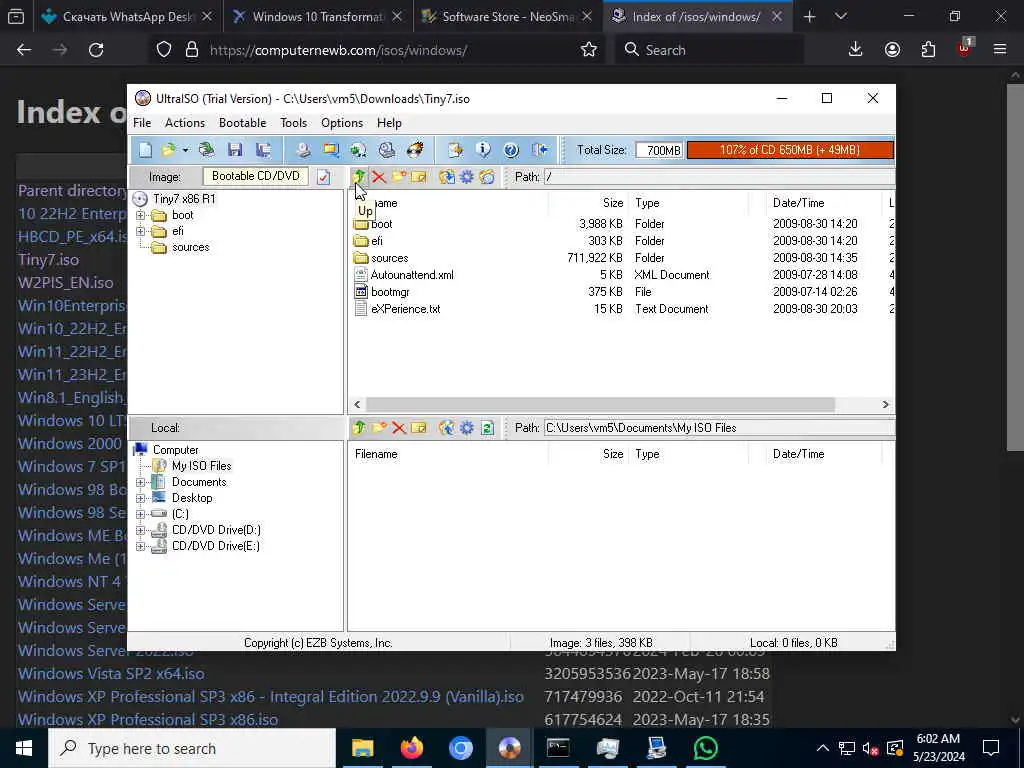Open W2PIS_EN.iso link in the browser
1024x768 pixels.
click(x=65, y=283)
